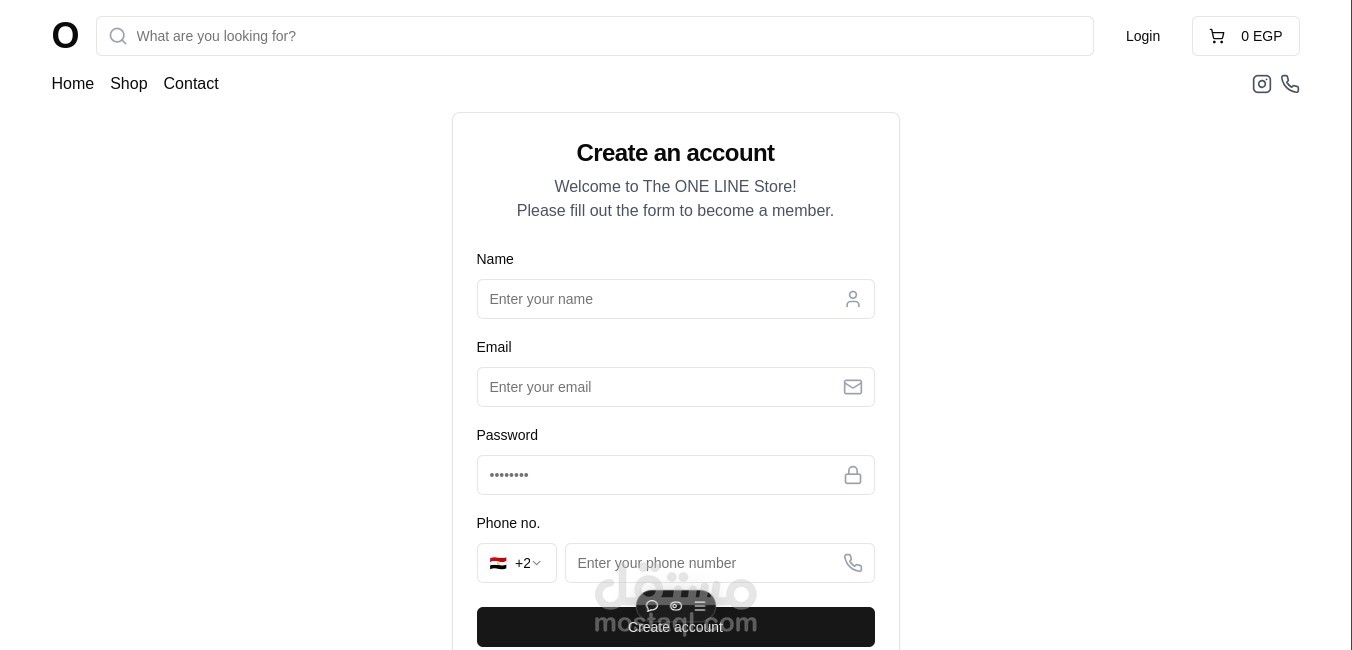Open the Shop menu item

point(129,84)
